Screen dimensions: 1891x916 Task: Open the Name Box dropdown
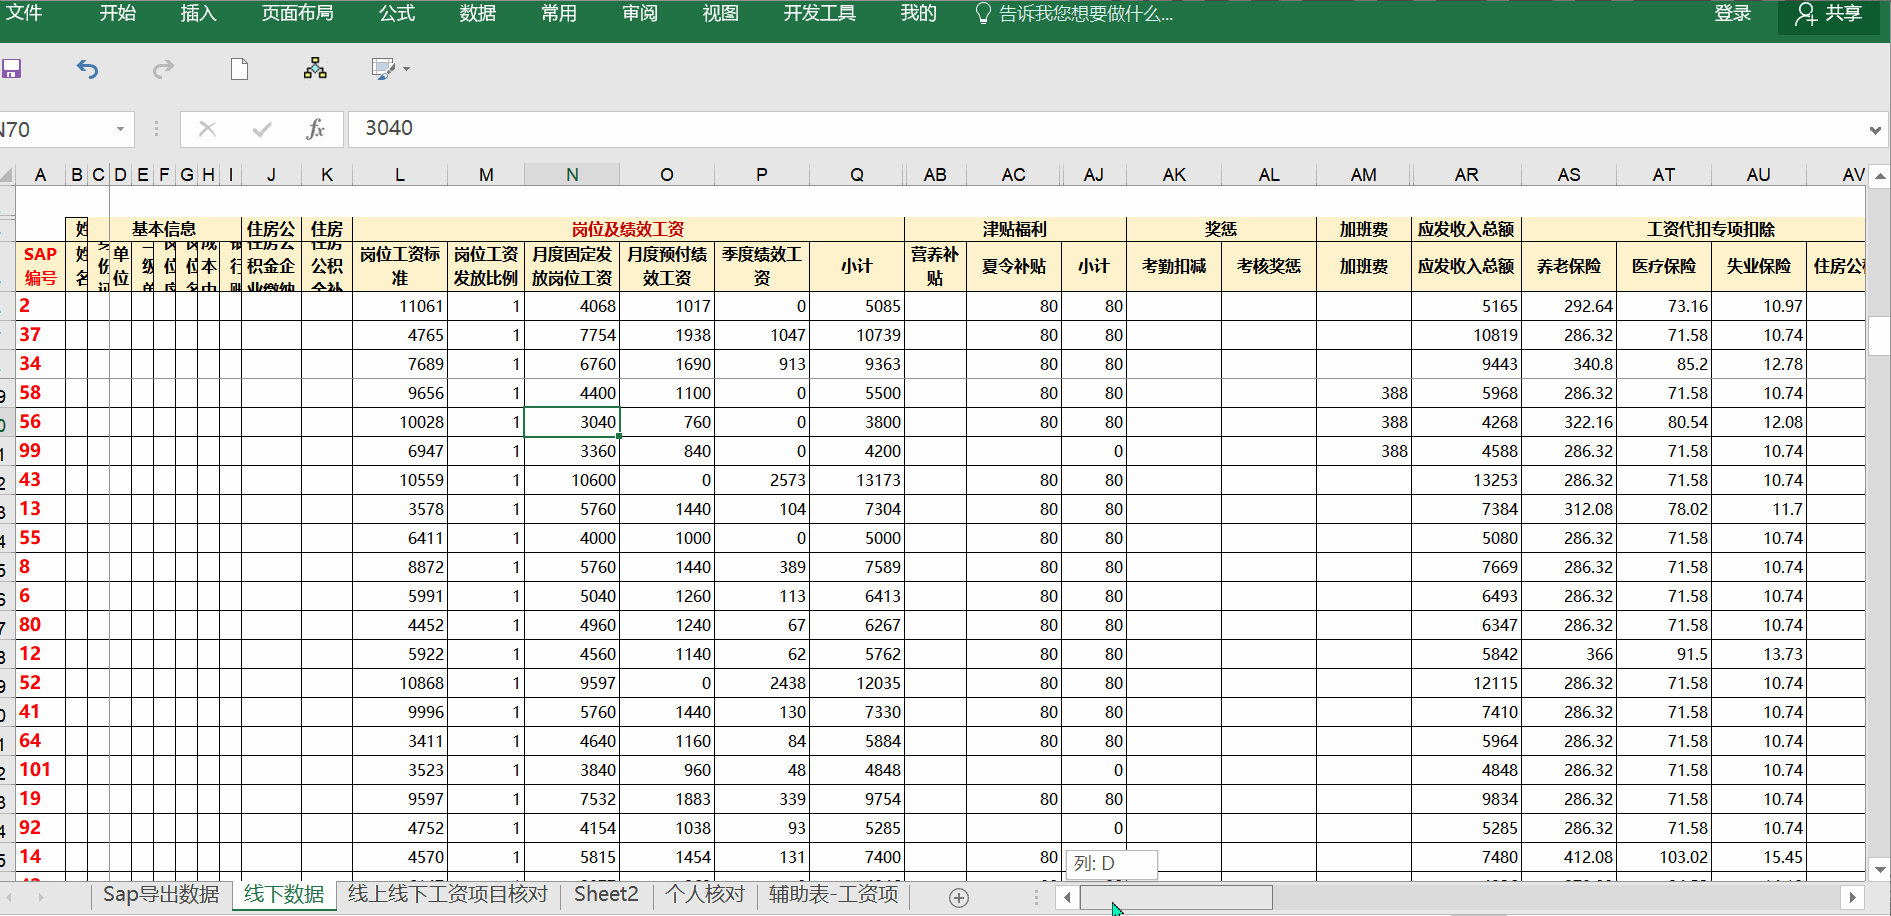(120, 129)
